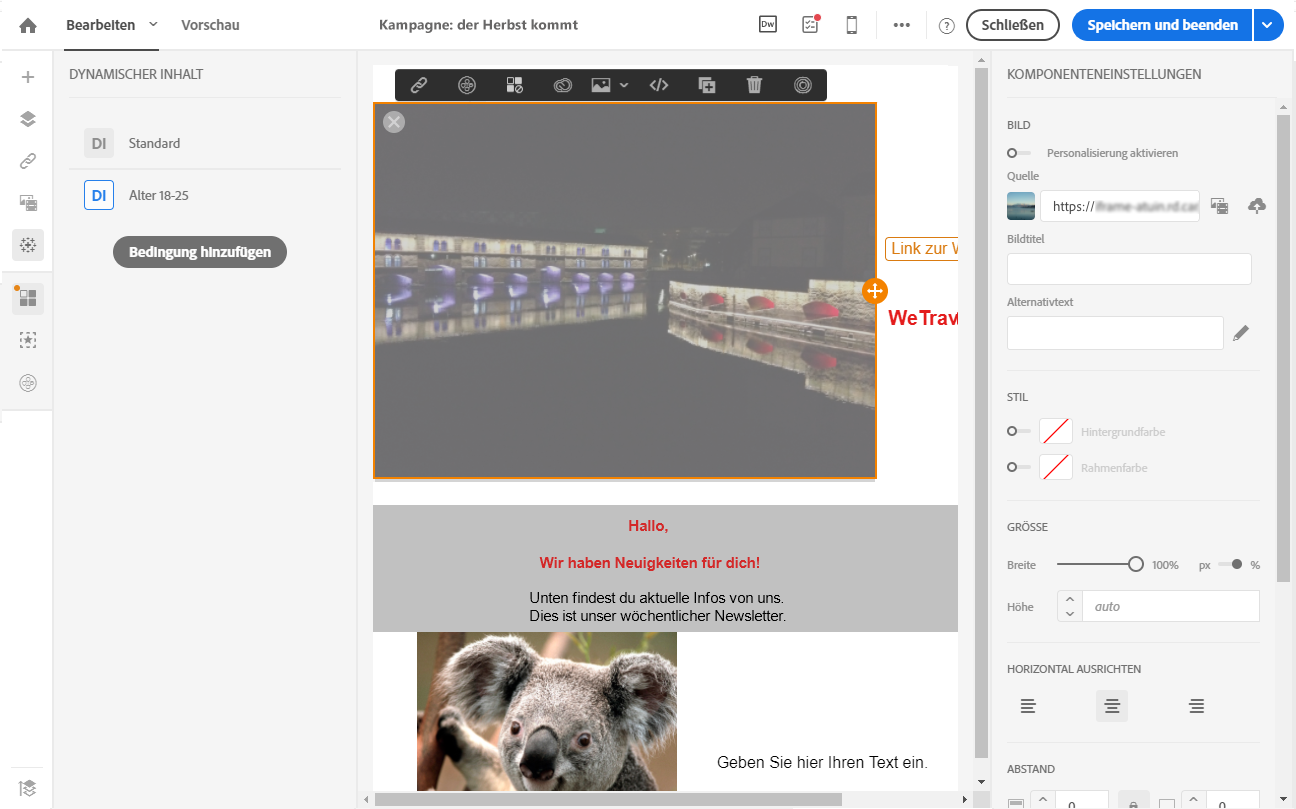Align image to the left
The width and height of the screenshot is (1296, 809).
1028,706
